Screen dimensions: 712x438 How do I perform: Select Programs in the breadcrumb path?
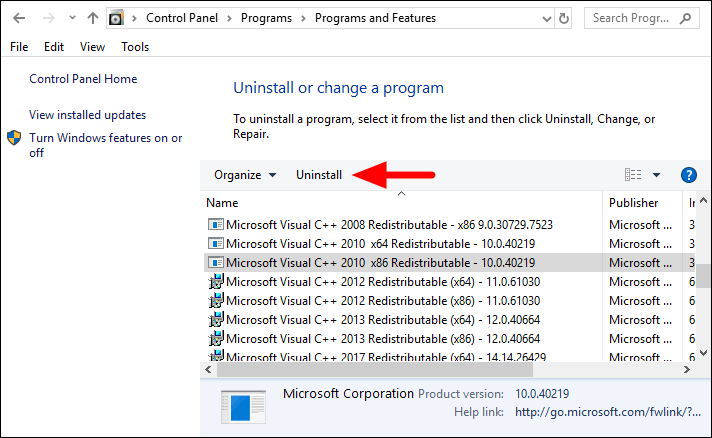[266, 18]
